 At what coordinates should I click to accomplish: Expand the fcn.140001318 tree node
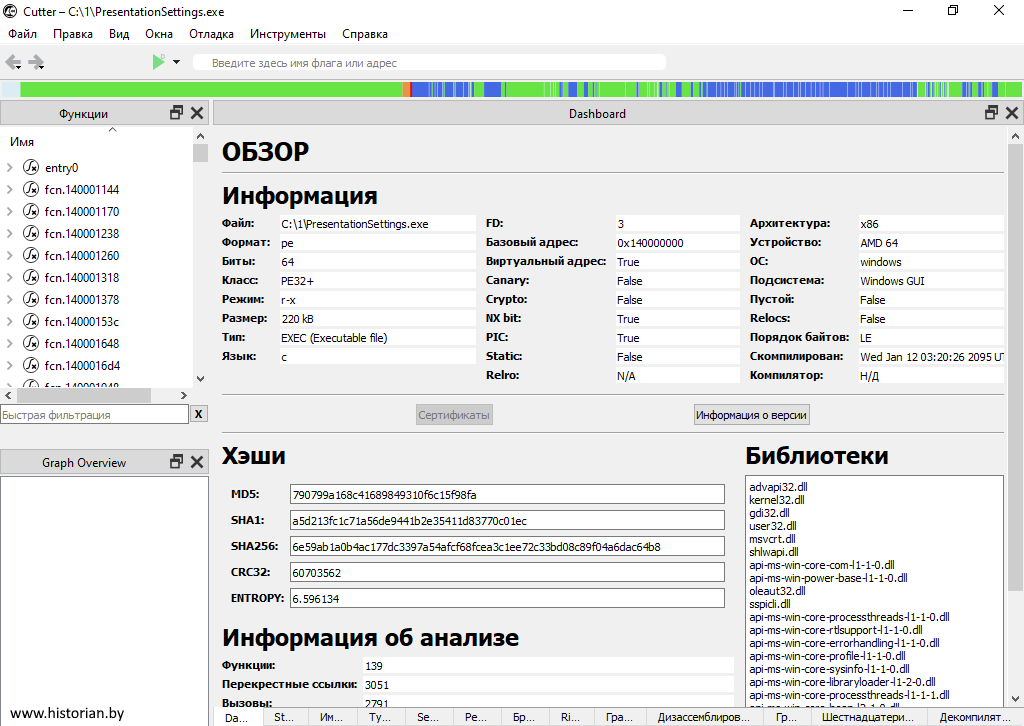coord(10,278)
